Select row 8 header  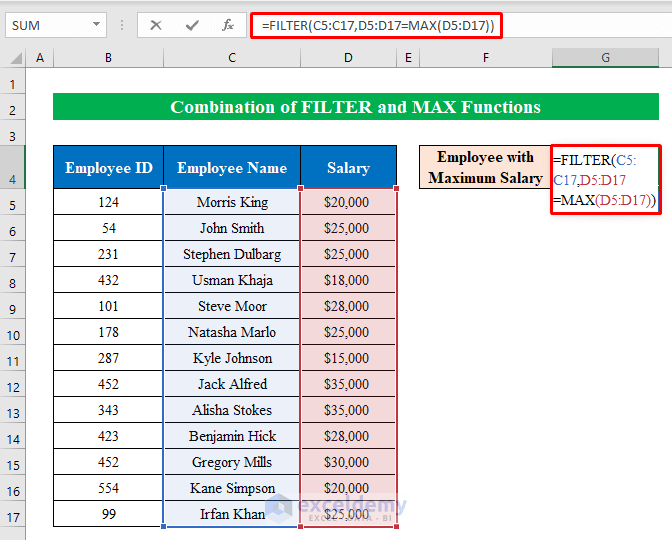(x=13, y=280)
